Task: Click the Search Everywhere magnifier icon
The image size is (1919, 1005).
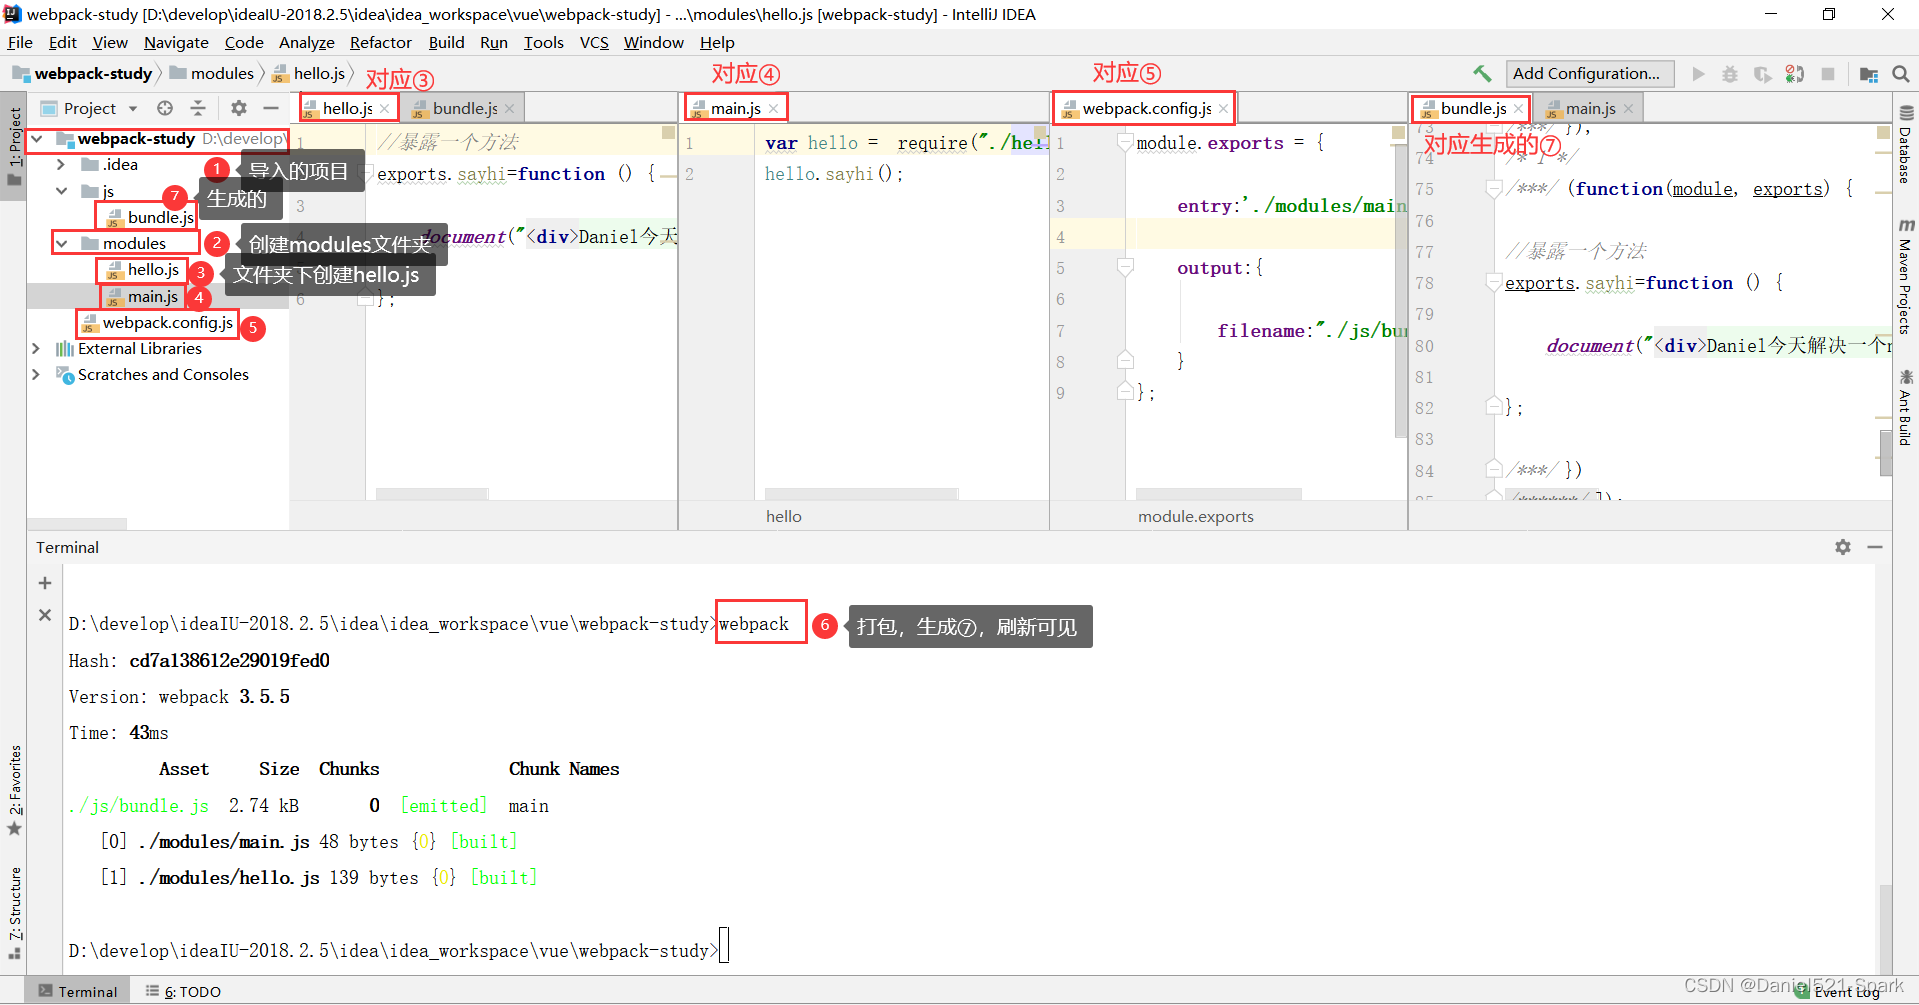Action: tap(1901, 74)
